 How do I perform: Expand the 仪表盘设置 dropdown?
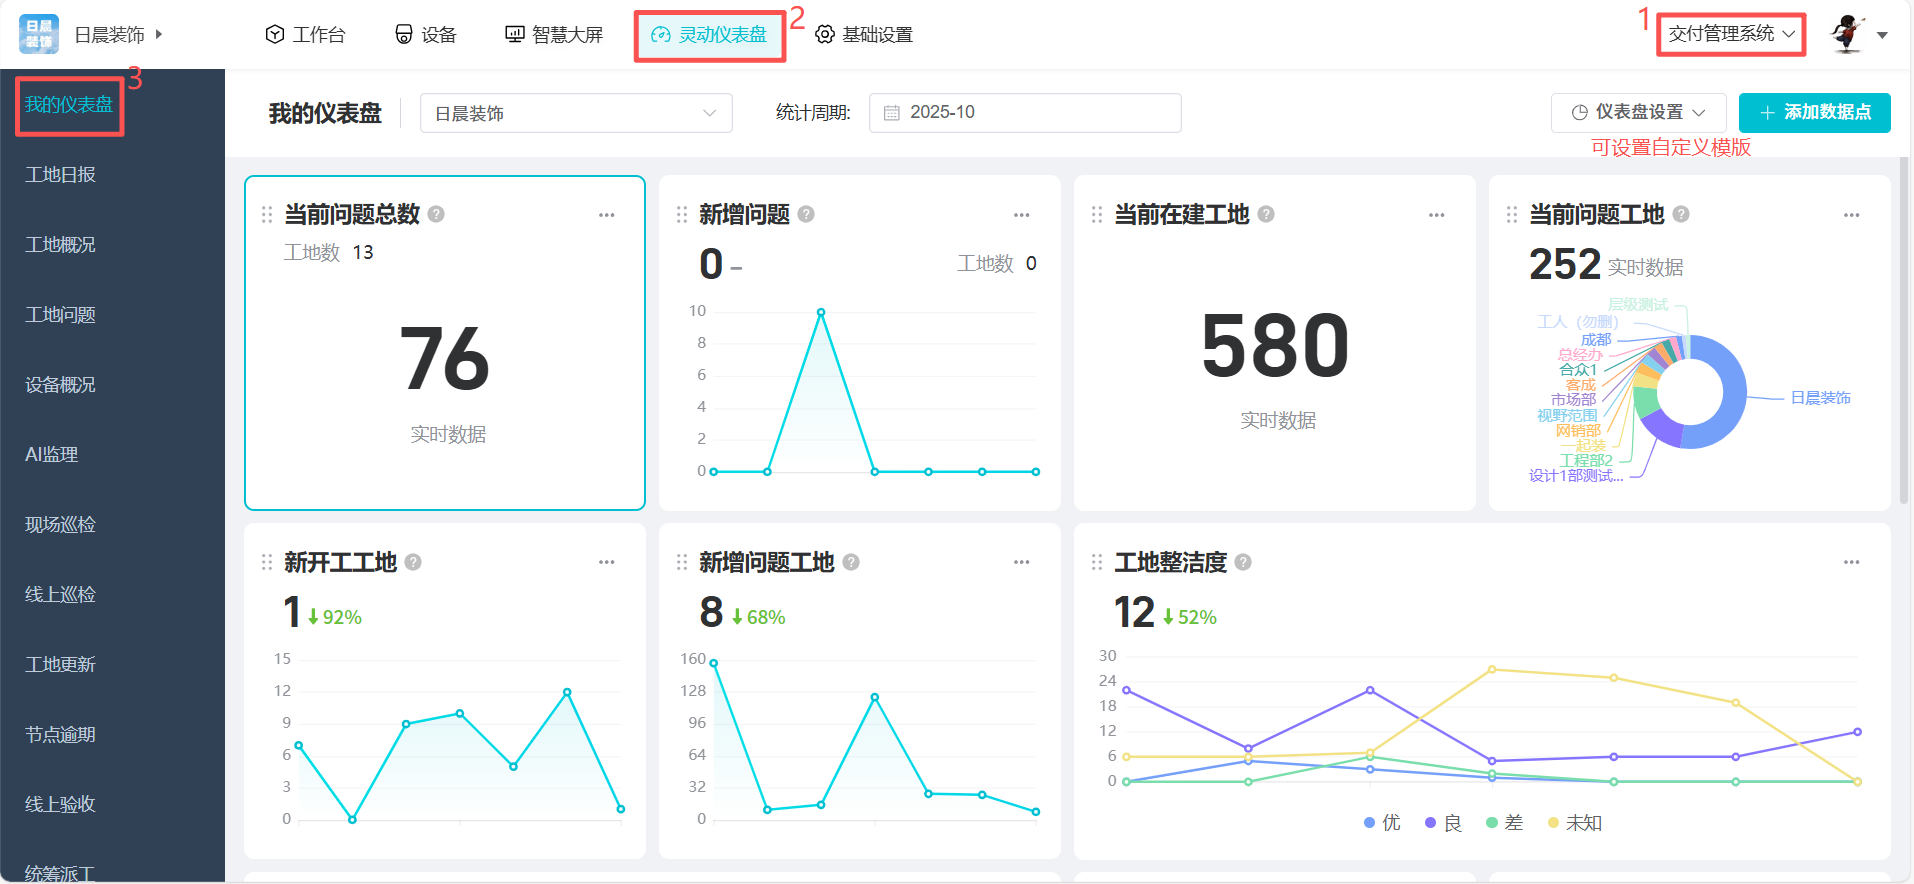[1638, 112]
